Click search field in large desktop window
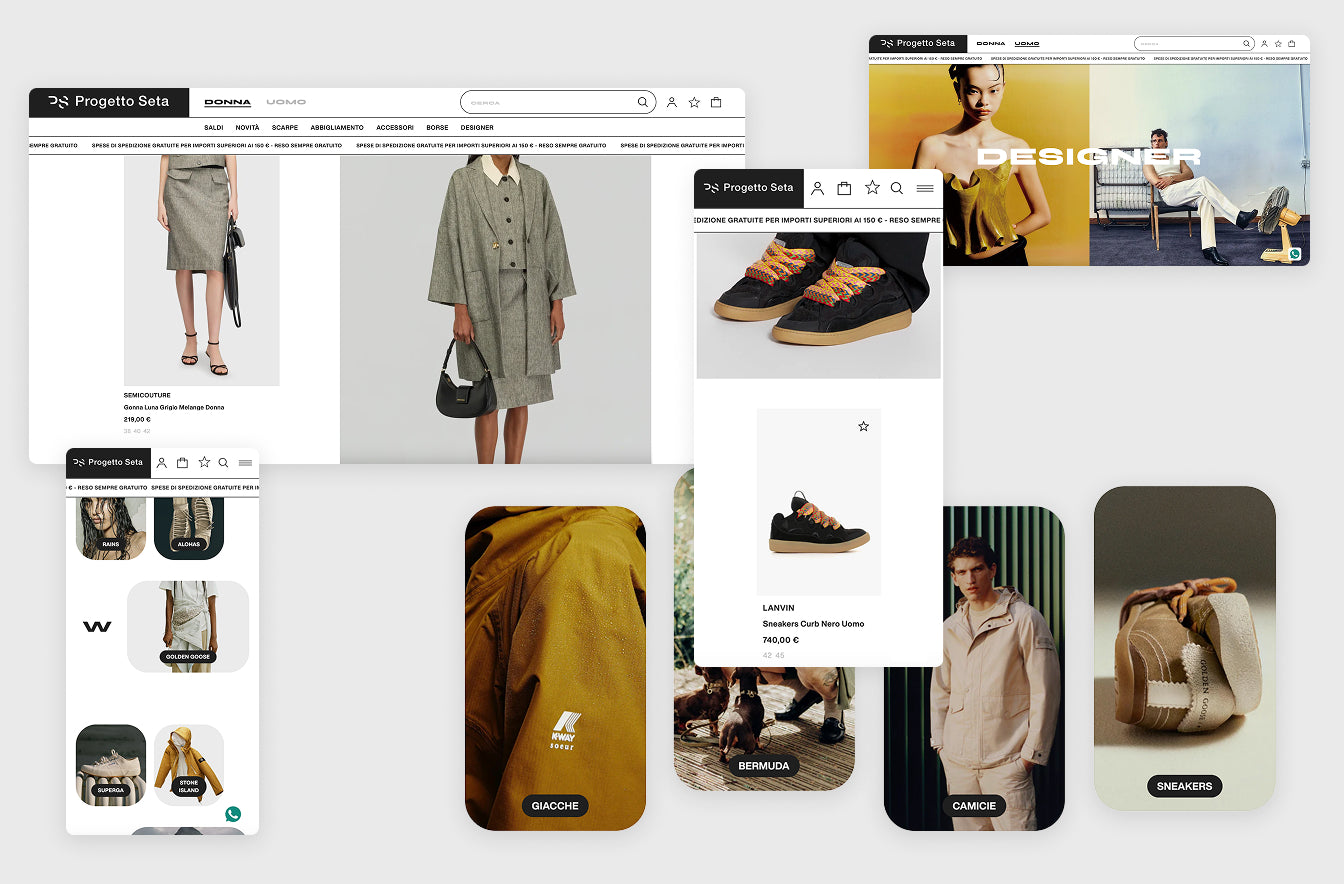Image resolution: width=1344 pixels, height=884 pixels. (558, 102)
